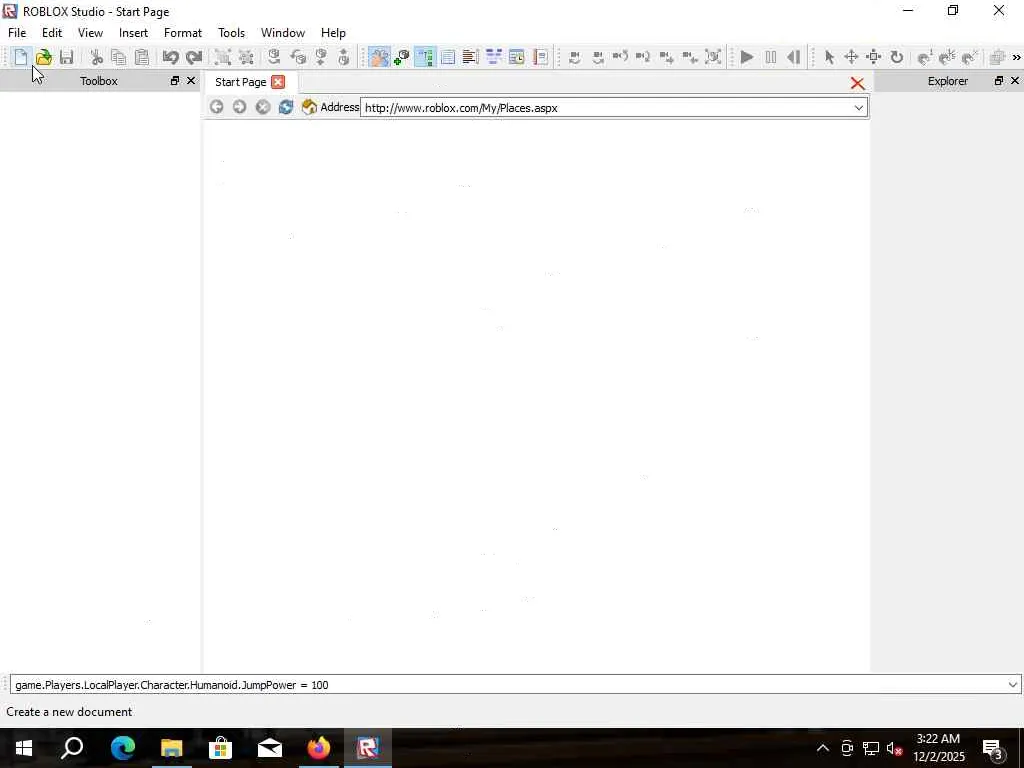Open the Format menu
This screenshot has height=768, width=1024.
[x=183, y=33]
